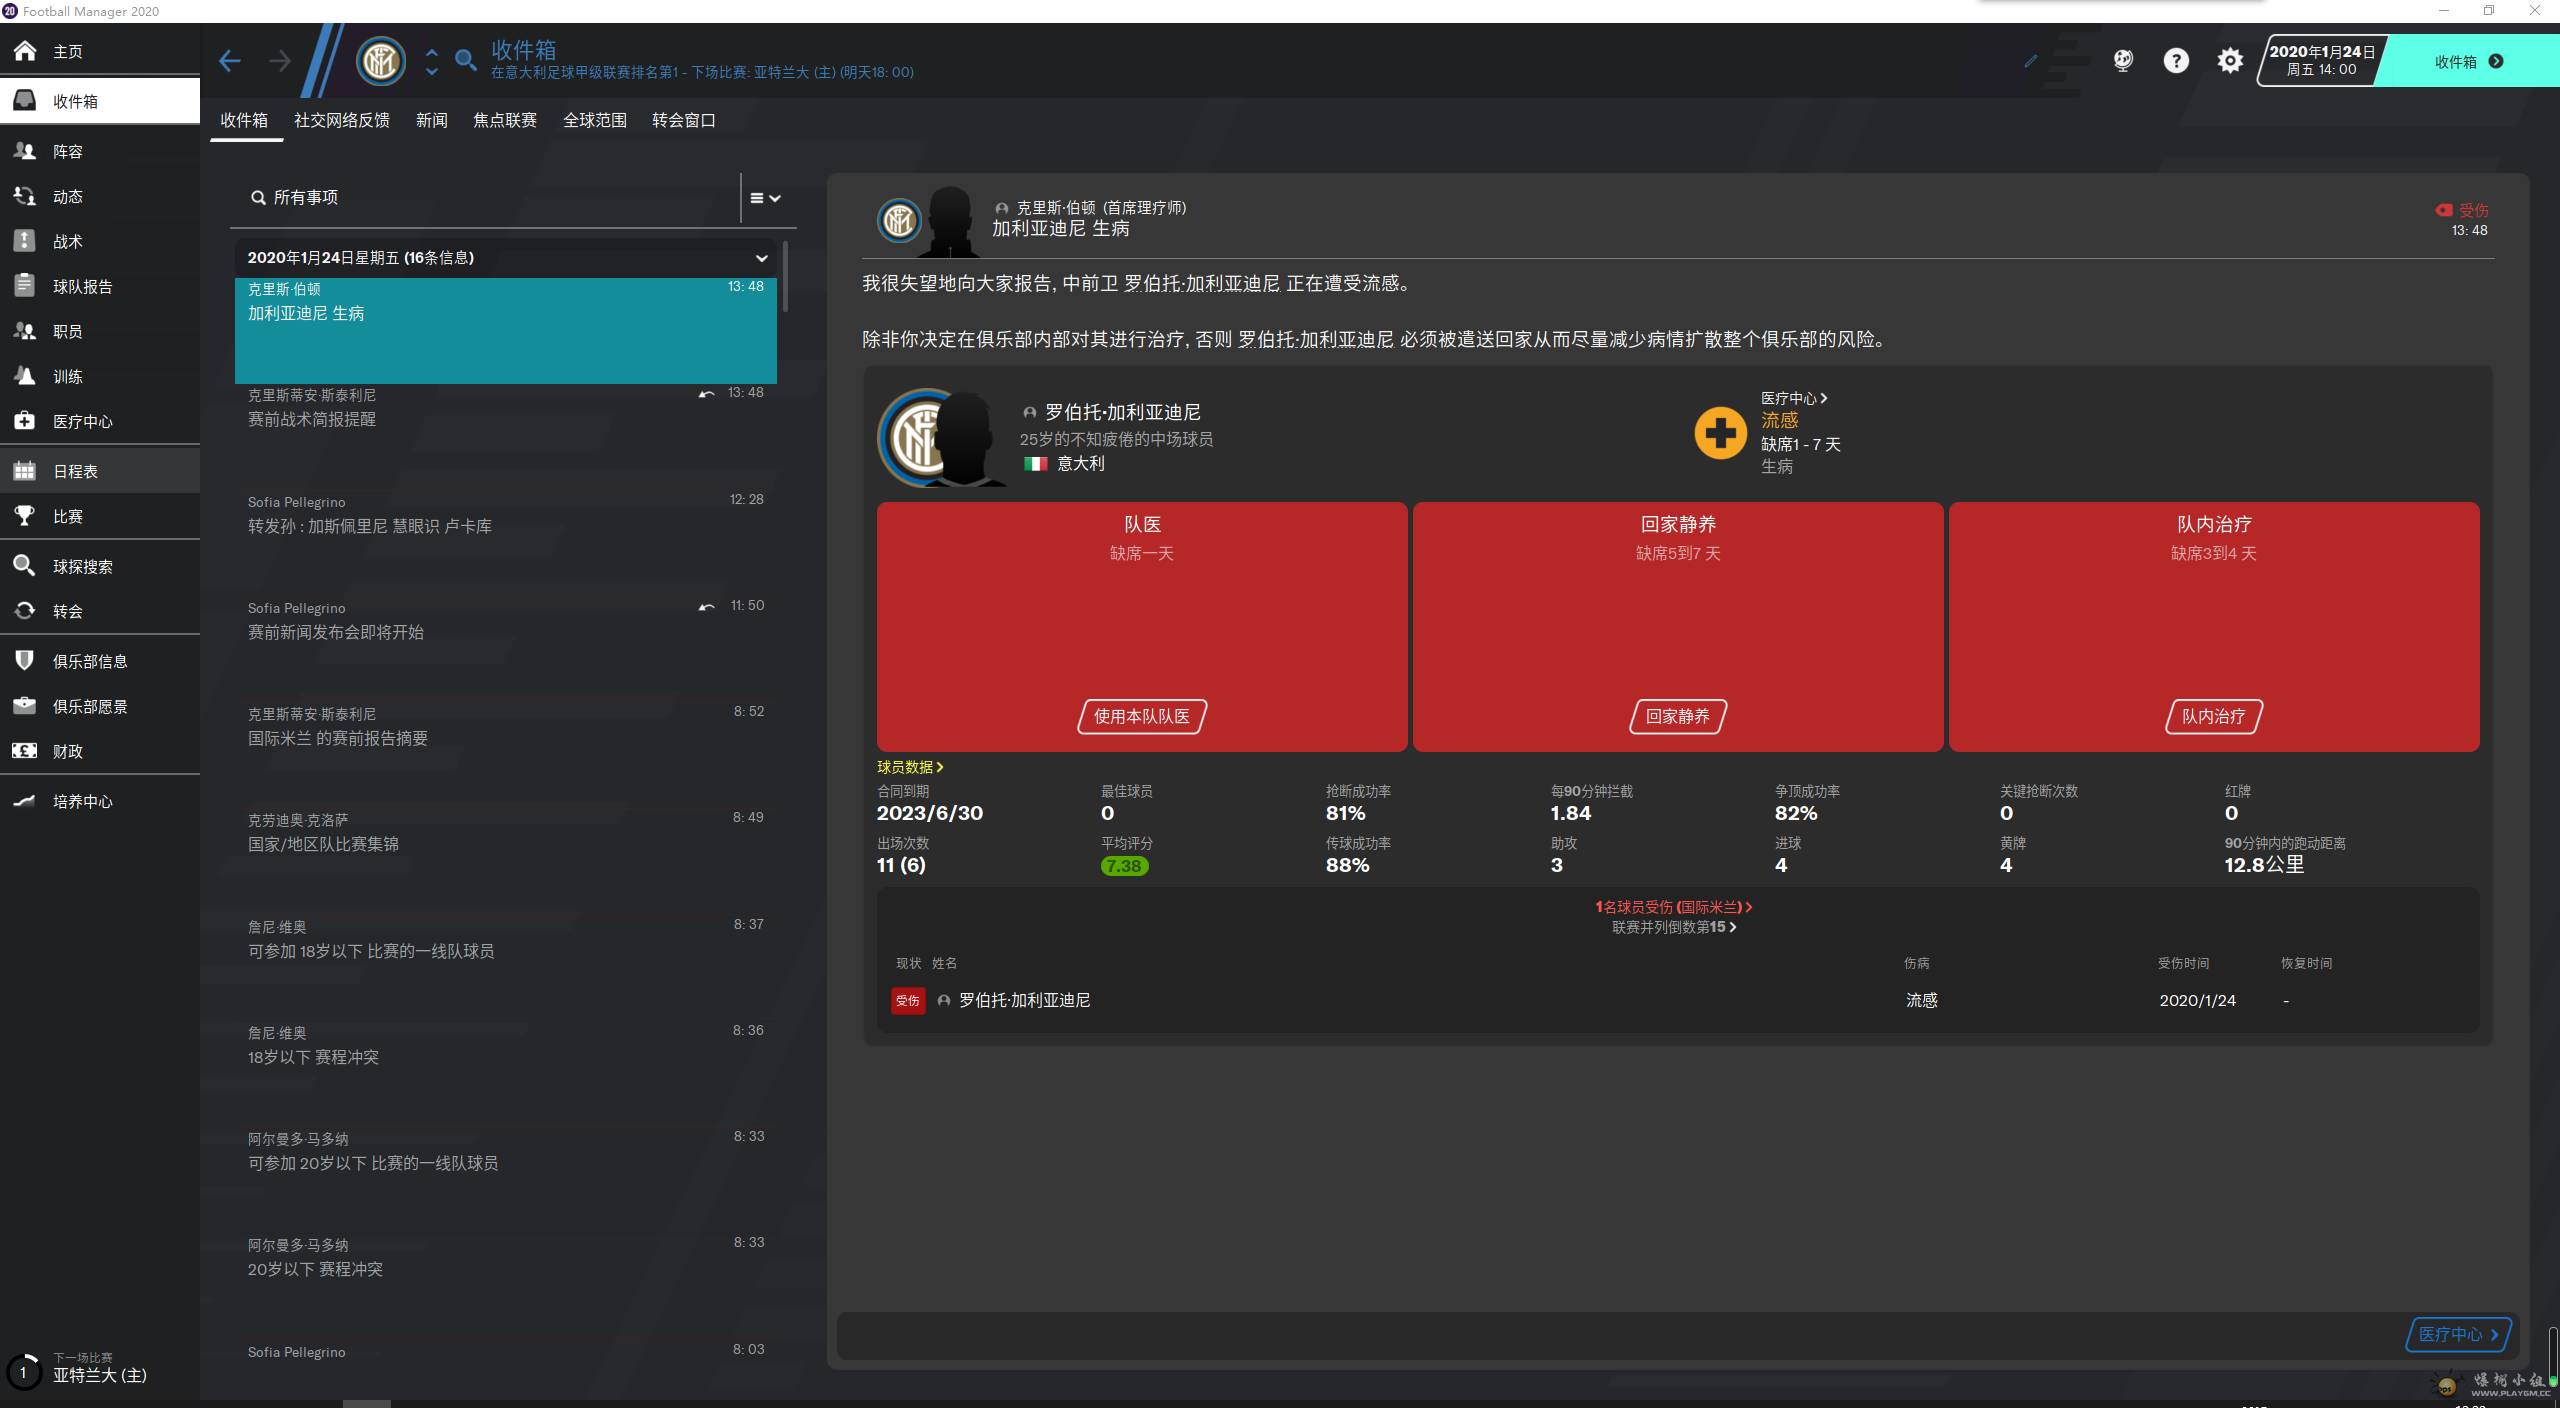Expand 联赛并列倒数第15 link
This screenshot has height=1408, width=2560.
1673,927
